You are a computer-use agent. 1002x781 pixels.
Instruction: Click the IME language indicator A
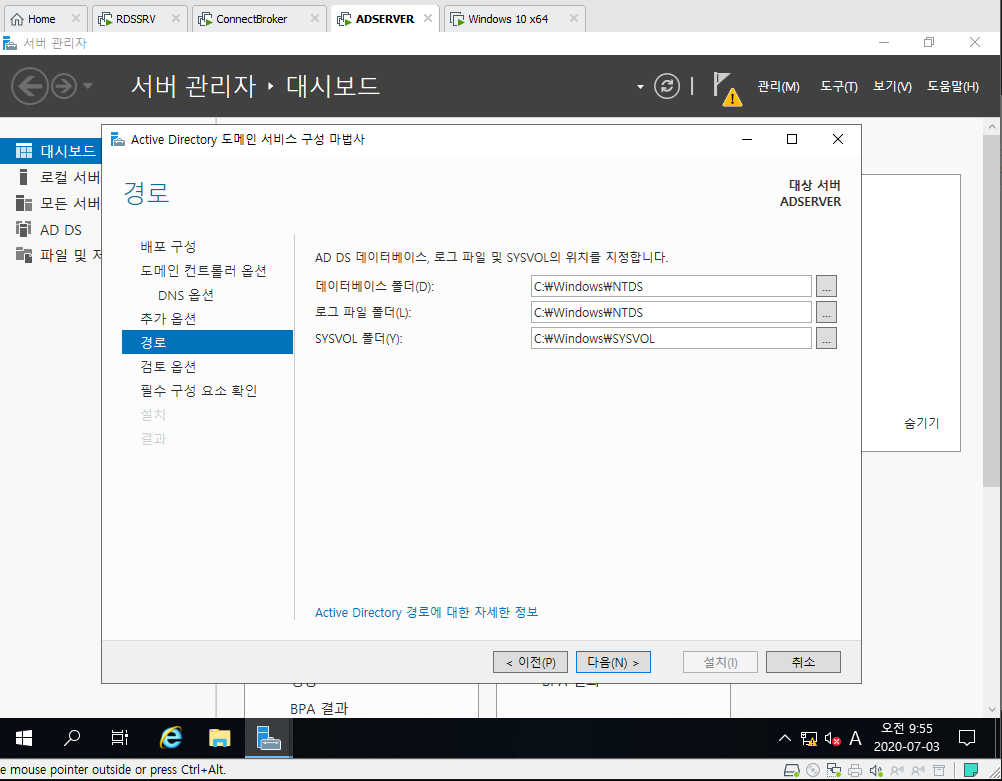[855, 739]
